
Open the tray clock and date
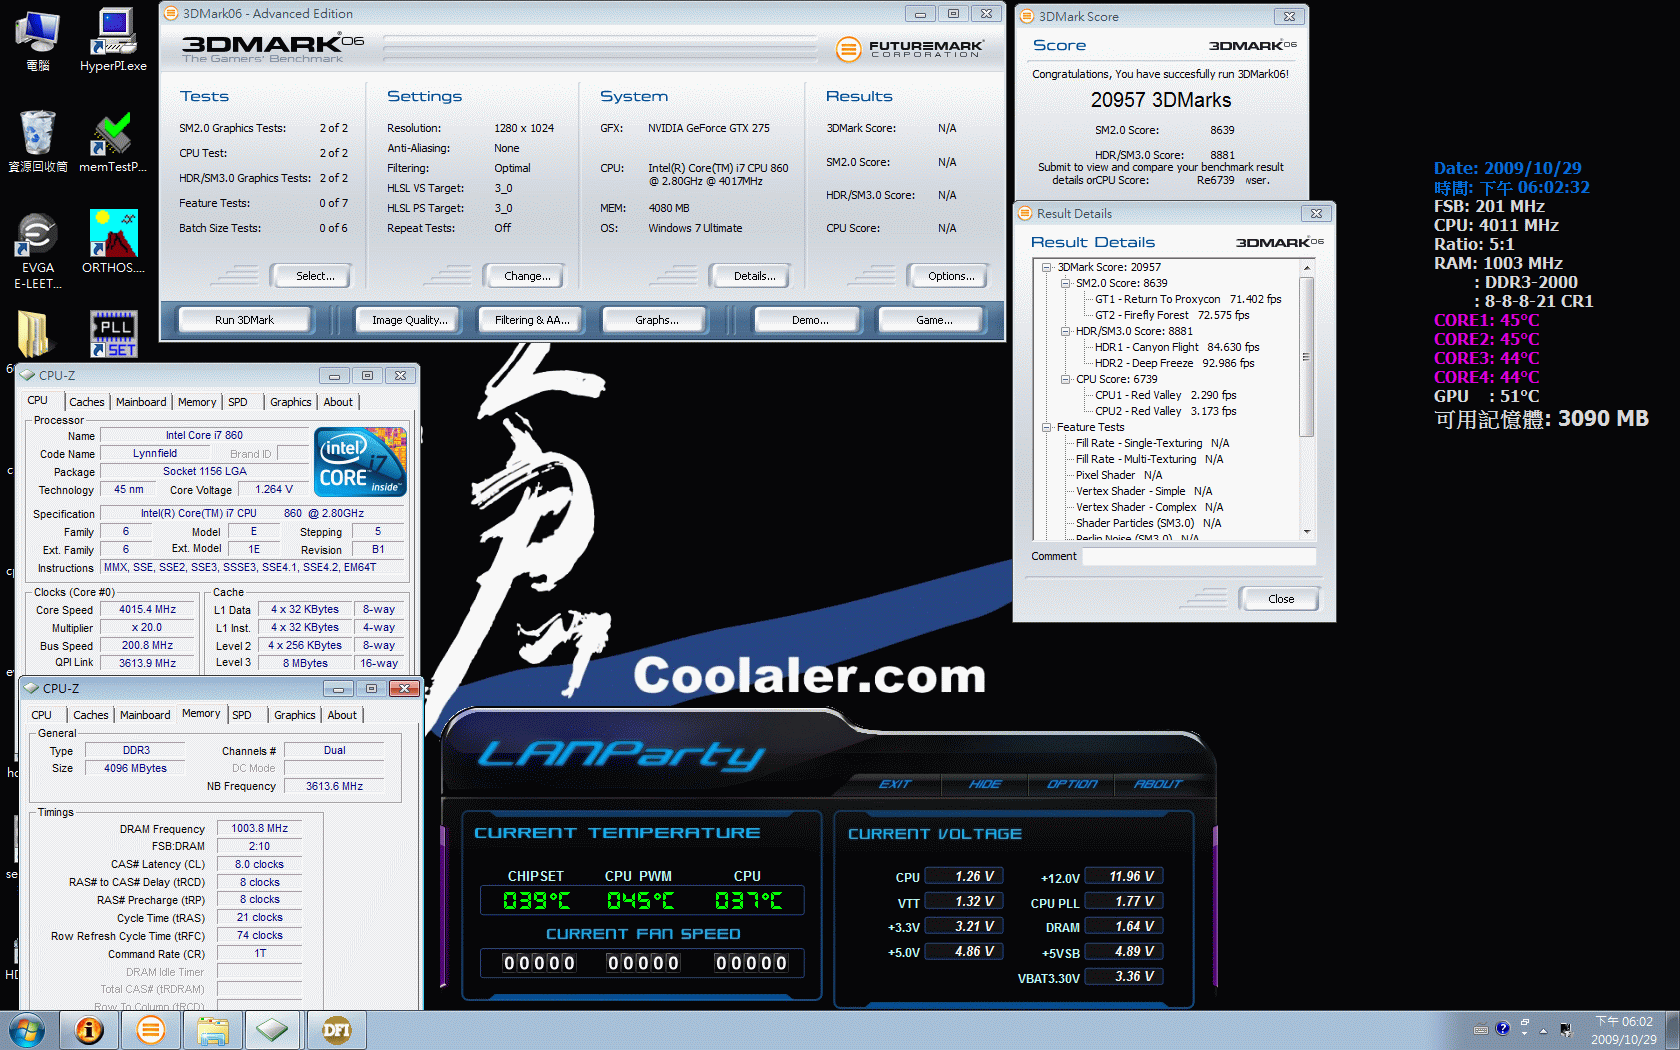pos(1624,1030)
